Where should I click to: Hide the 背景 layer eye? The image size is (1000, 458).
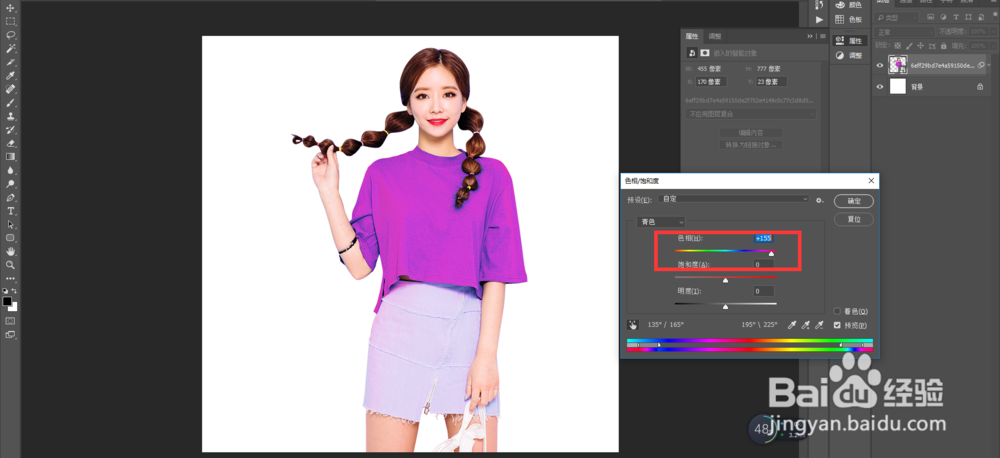click(880, 87)
